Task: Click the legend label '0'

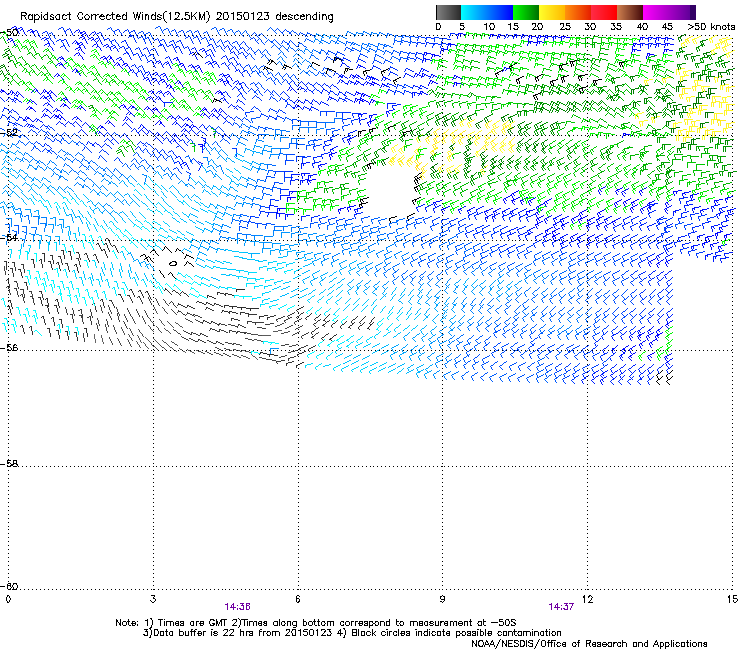Action: (x=438, y=26)
